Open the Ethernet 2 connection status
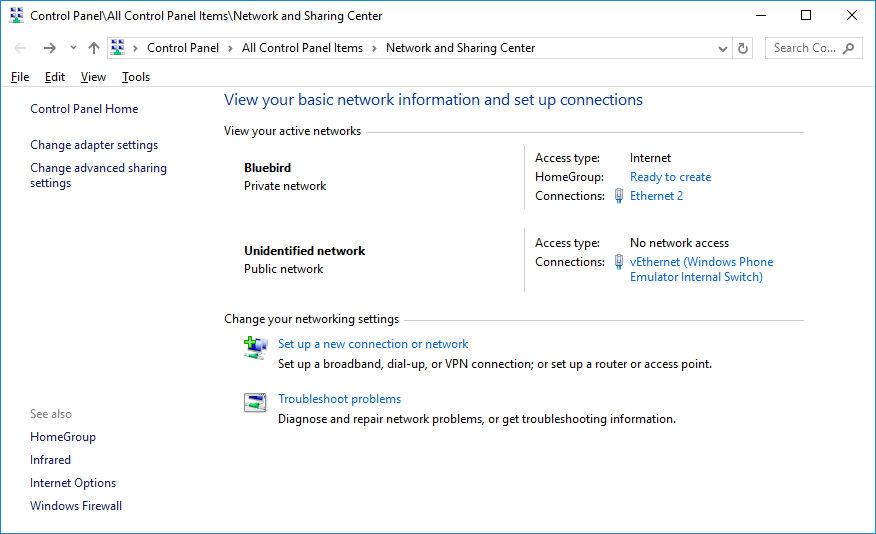This screenshot has height=534, width=876. click(x=656, y=196)
